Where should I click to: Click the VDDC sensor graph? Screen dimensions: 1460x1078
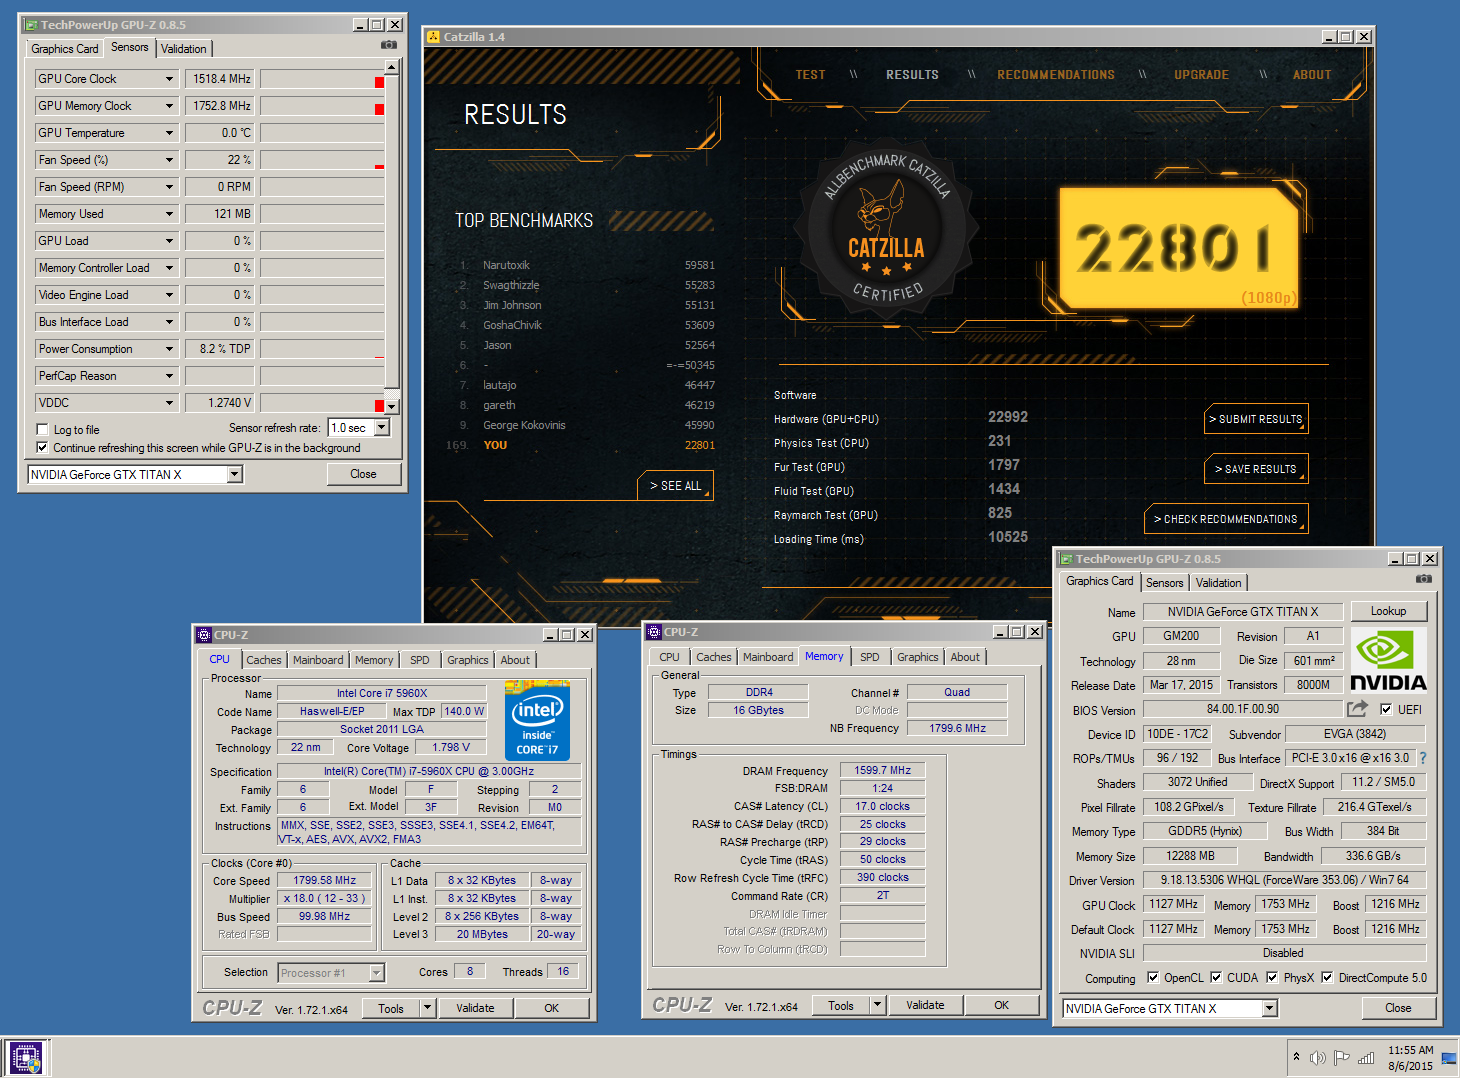[322, 403]
